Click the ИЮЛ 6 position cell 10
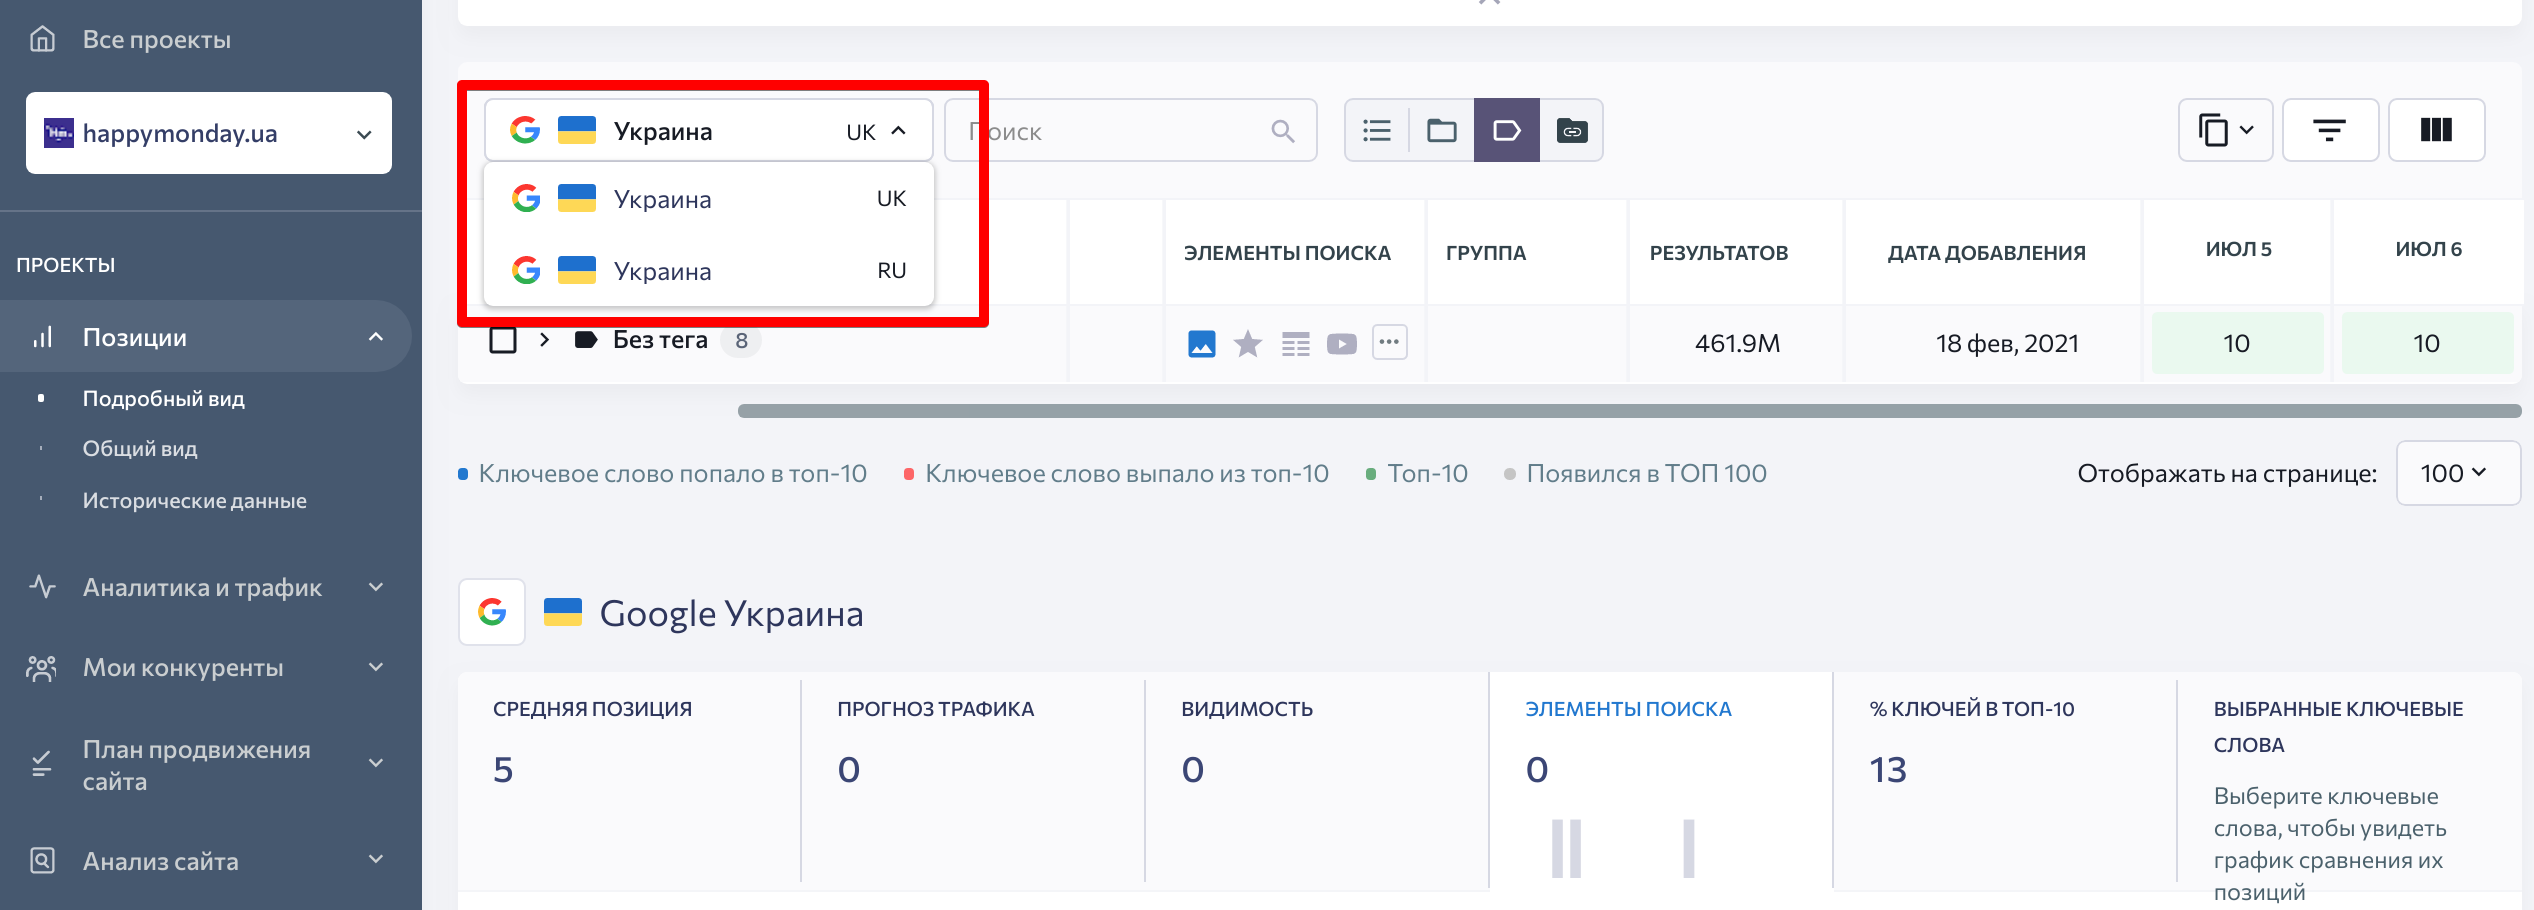2534x910 pixels. coord(2427,343)
